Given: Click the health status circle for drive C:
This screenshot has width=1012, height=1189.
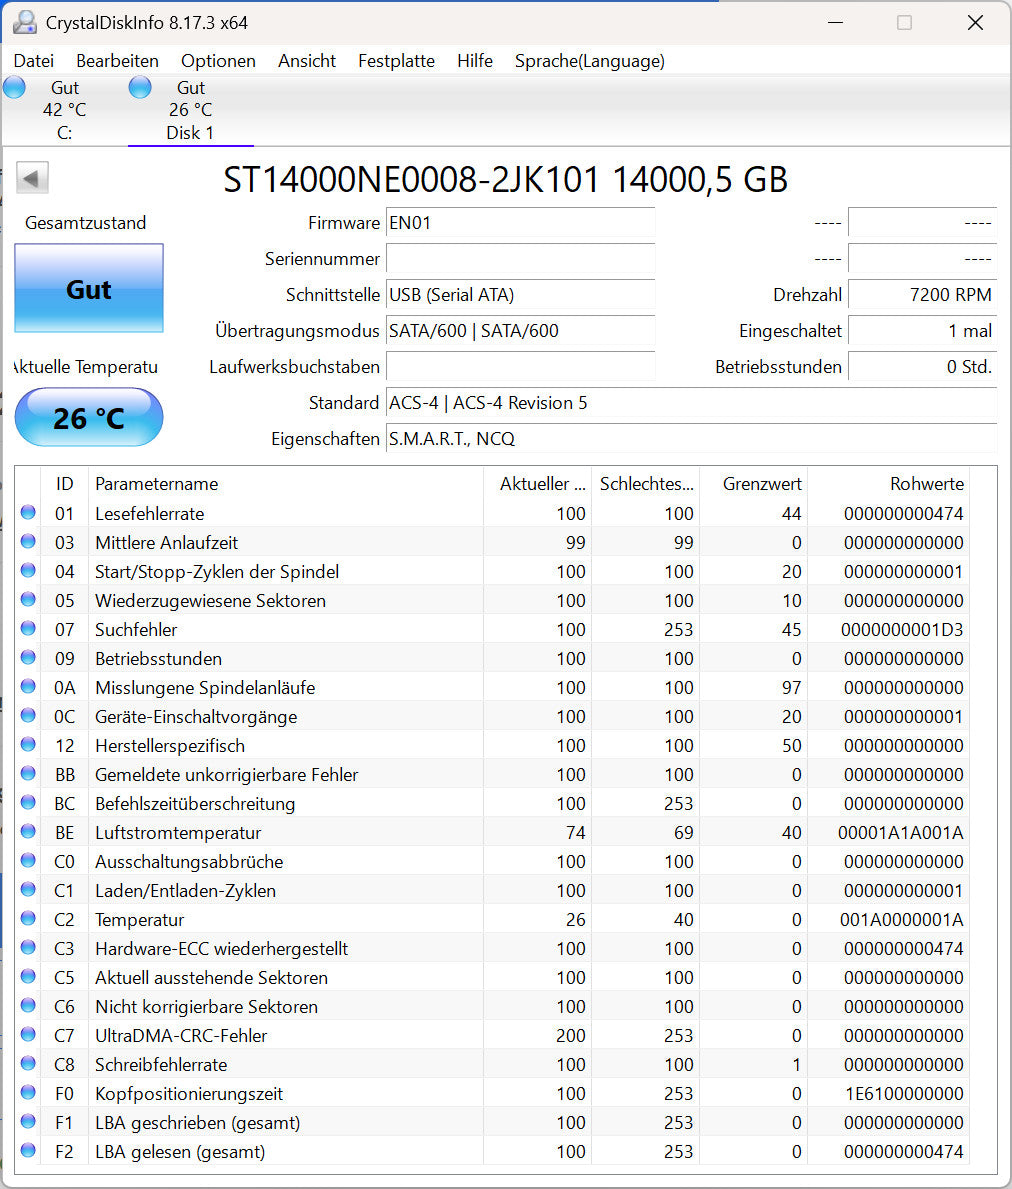Looking at the screenshot, I should coord(14,87).
